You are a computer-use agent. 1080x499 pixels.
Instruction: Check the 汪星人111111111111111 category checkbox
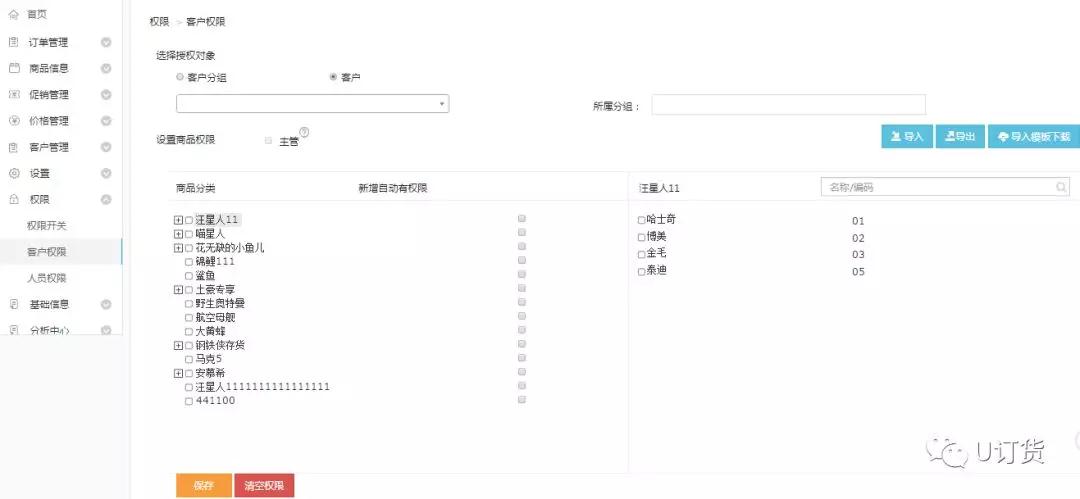point(189,387)
